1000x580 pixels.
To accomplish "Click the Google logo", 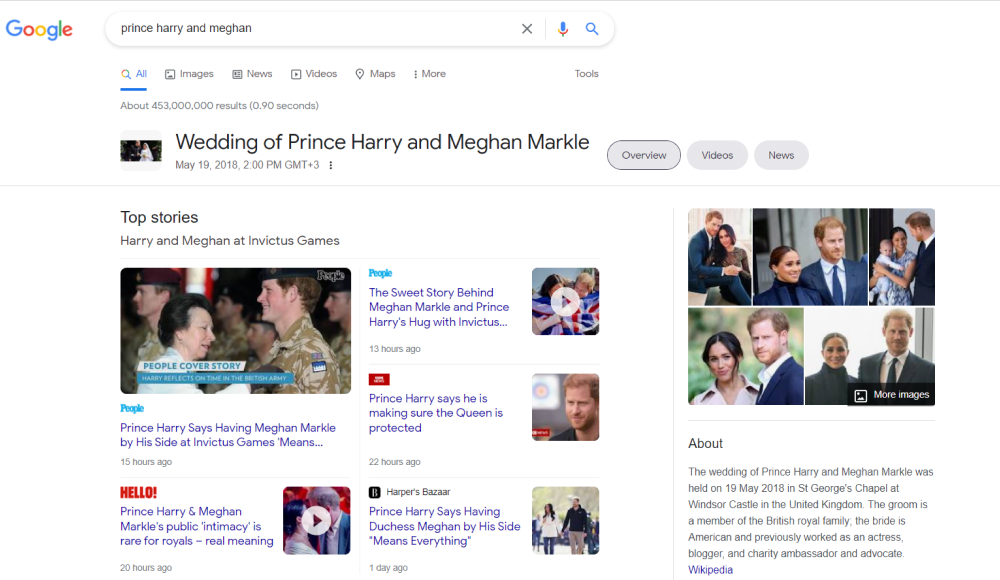I will click(39, 29).
